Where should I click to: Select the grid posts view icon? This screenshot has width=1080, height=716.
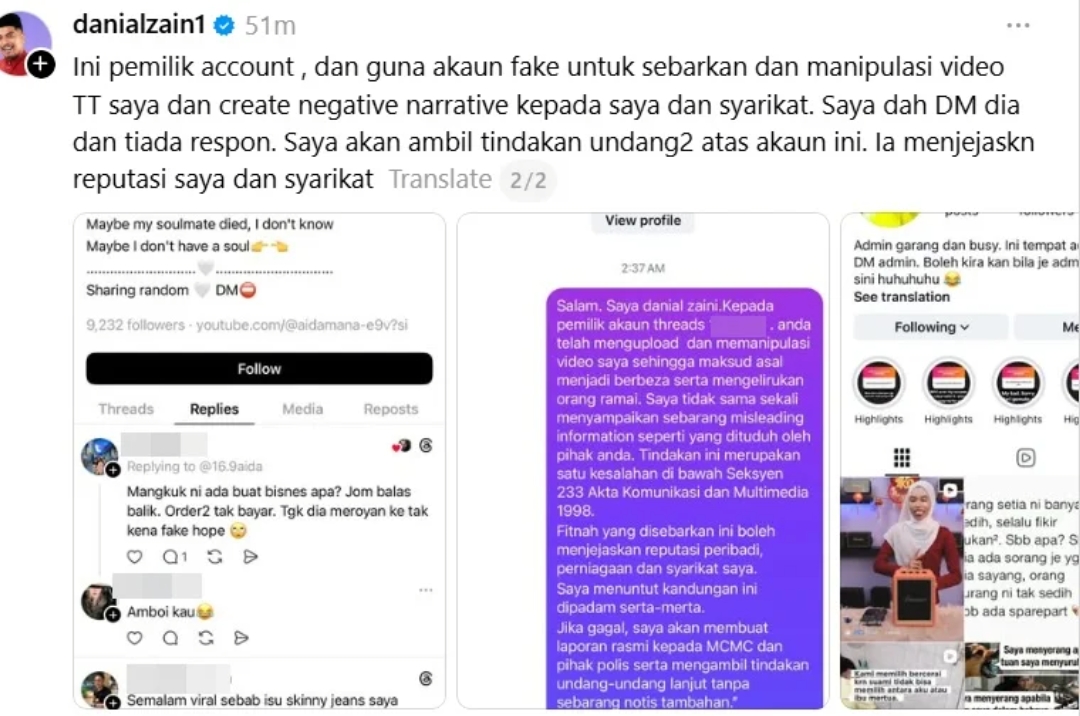(902, 458)
